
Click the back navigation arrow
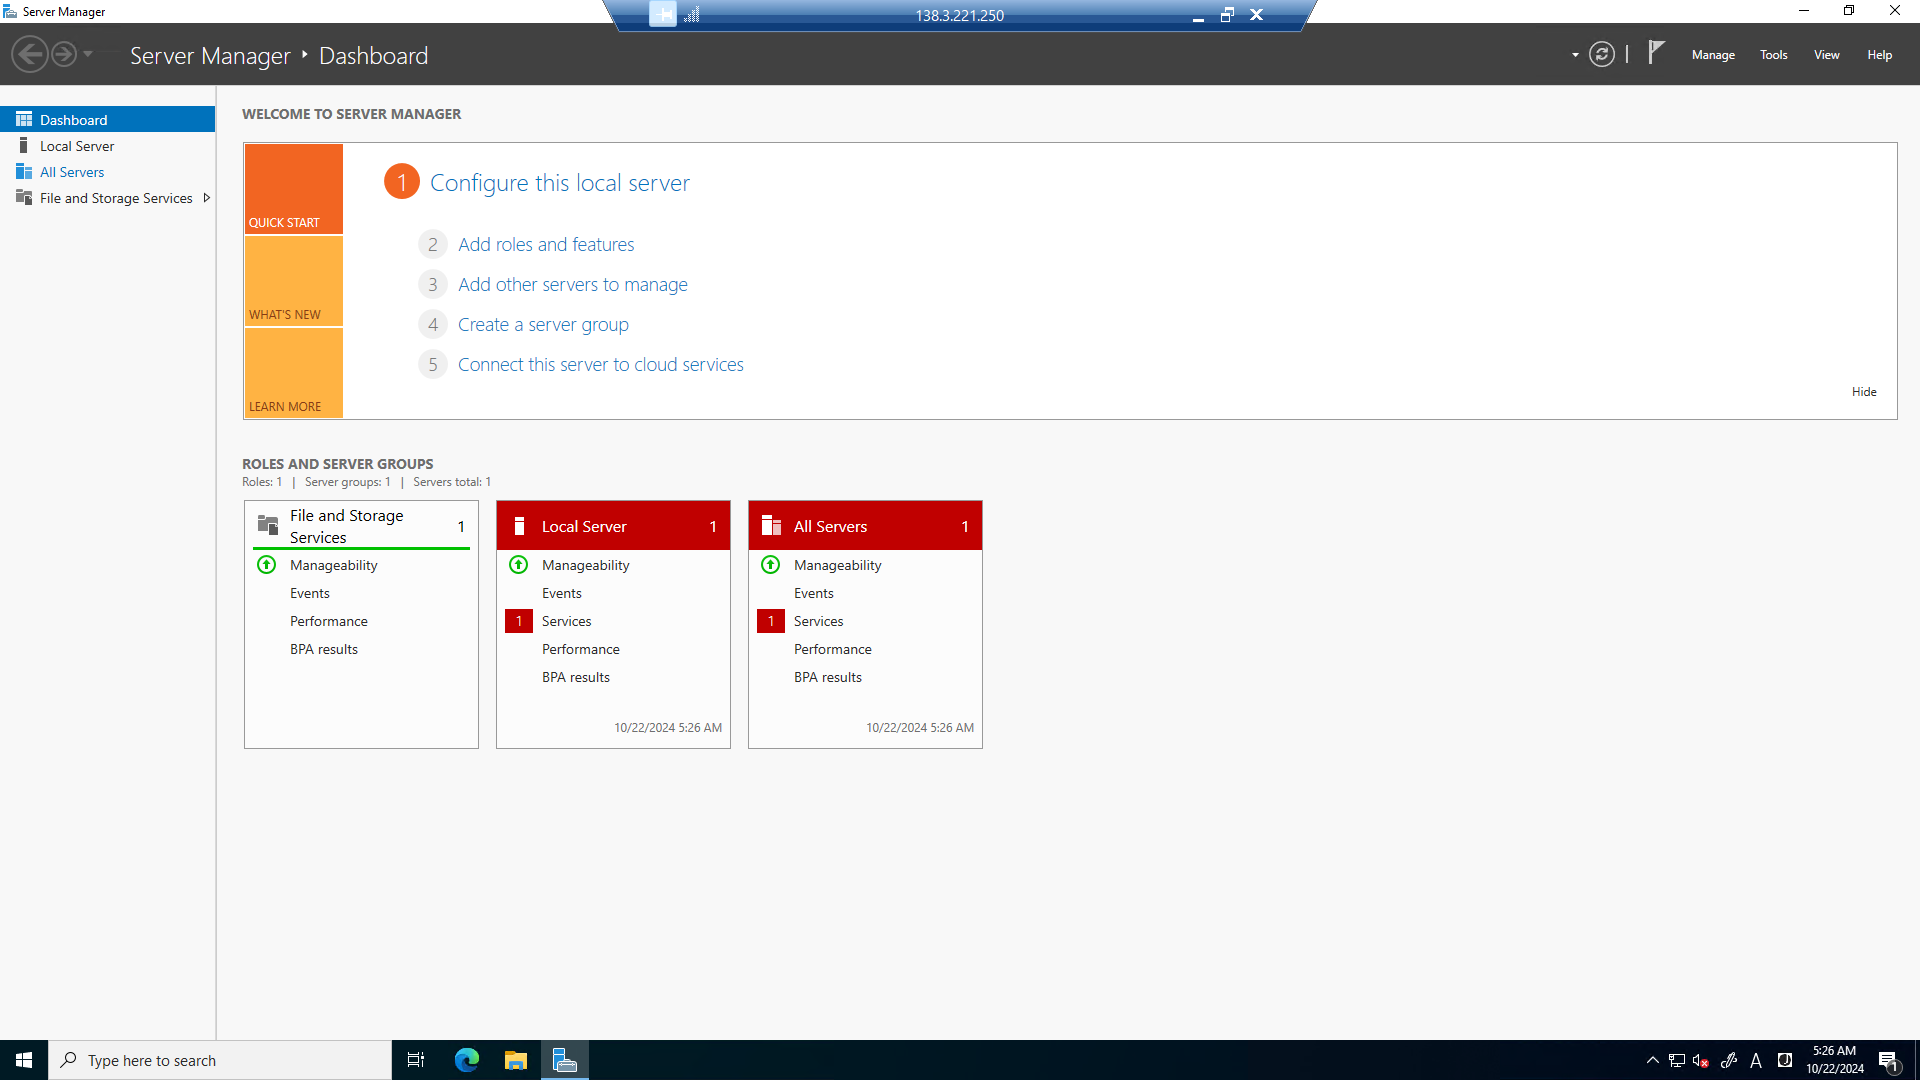[29, 53]
